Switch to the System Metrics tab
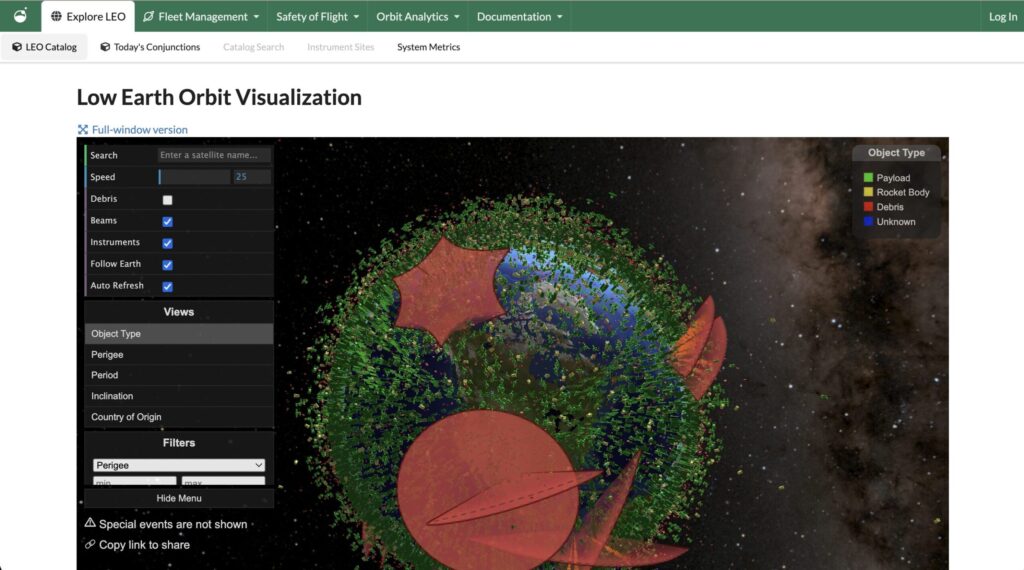The height and width of the screenshot is (570, 1024). (x=428, y=47)
